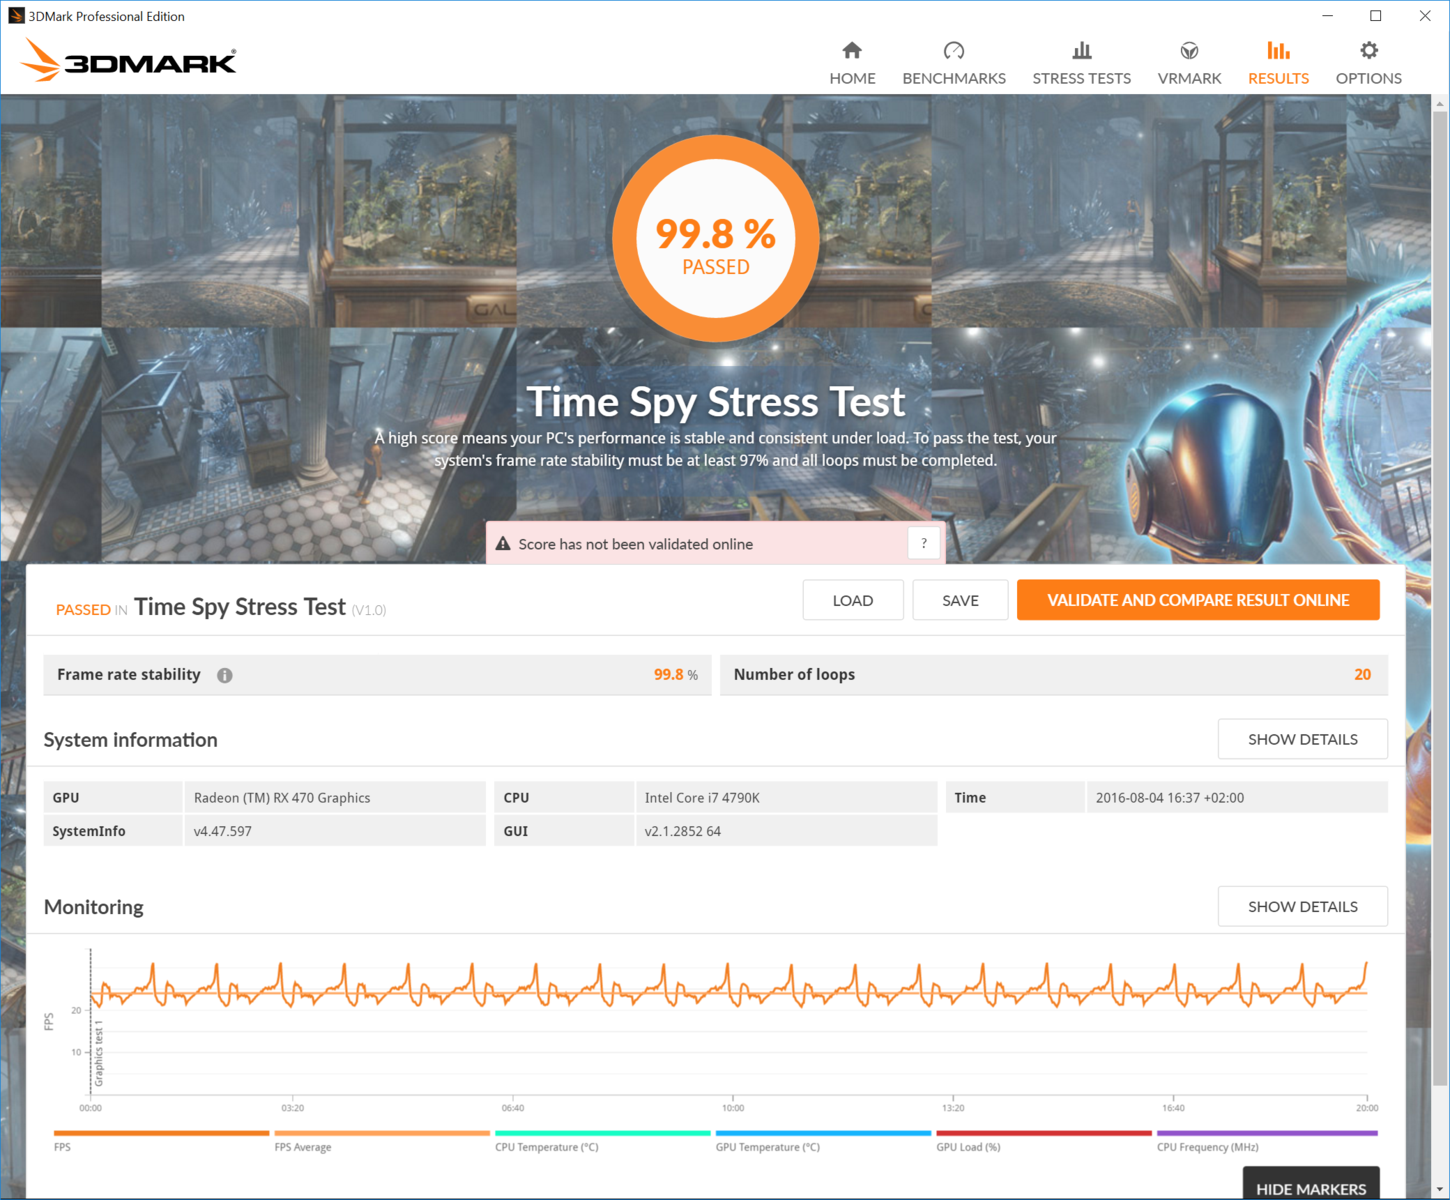Click the info icon beside Frame rate stability
The image size is (1450, 1200).
tap(225, 675)
